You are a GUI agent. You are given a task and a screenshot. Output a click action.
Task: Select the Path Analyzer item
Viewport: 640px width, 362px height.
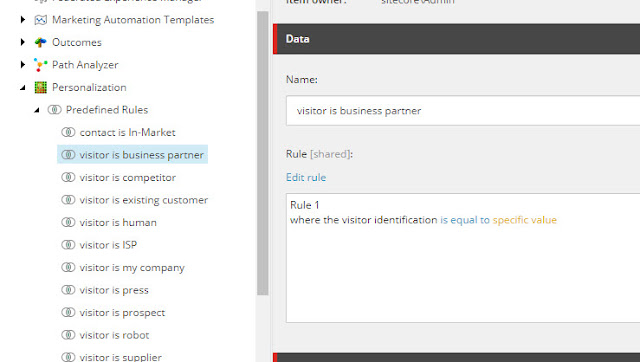85,65
